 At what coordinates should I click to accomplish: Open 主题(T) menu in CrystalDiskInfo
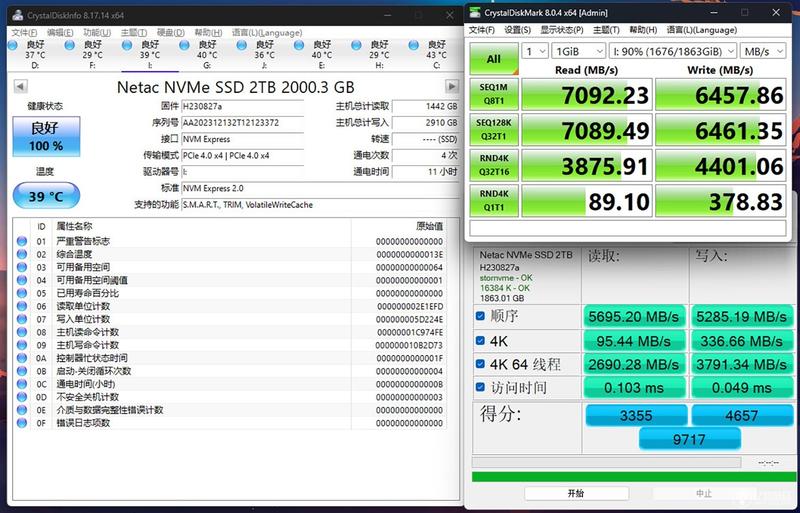(134, 33)
